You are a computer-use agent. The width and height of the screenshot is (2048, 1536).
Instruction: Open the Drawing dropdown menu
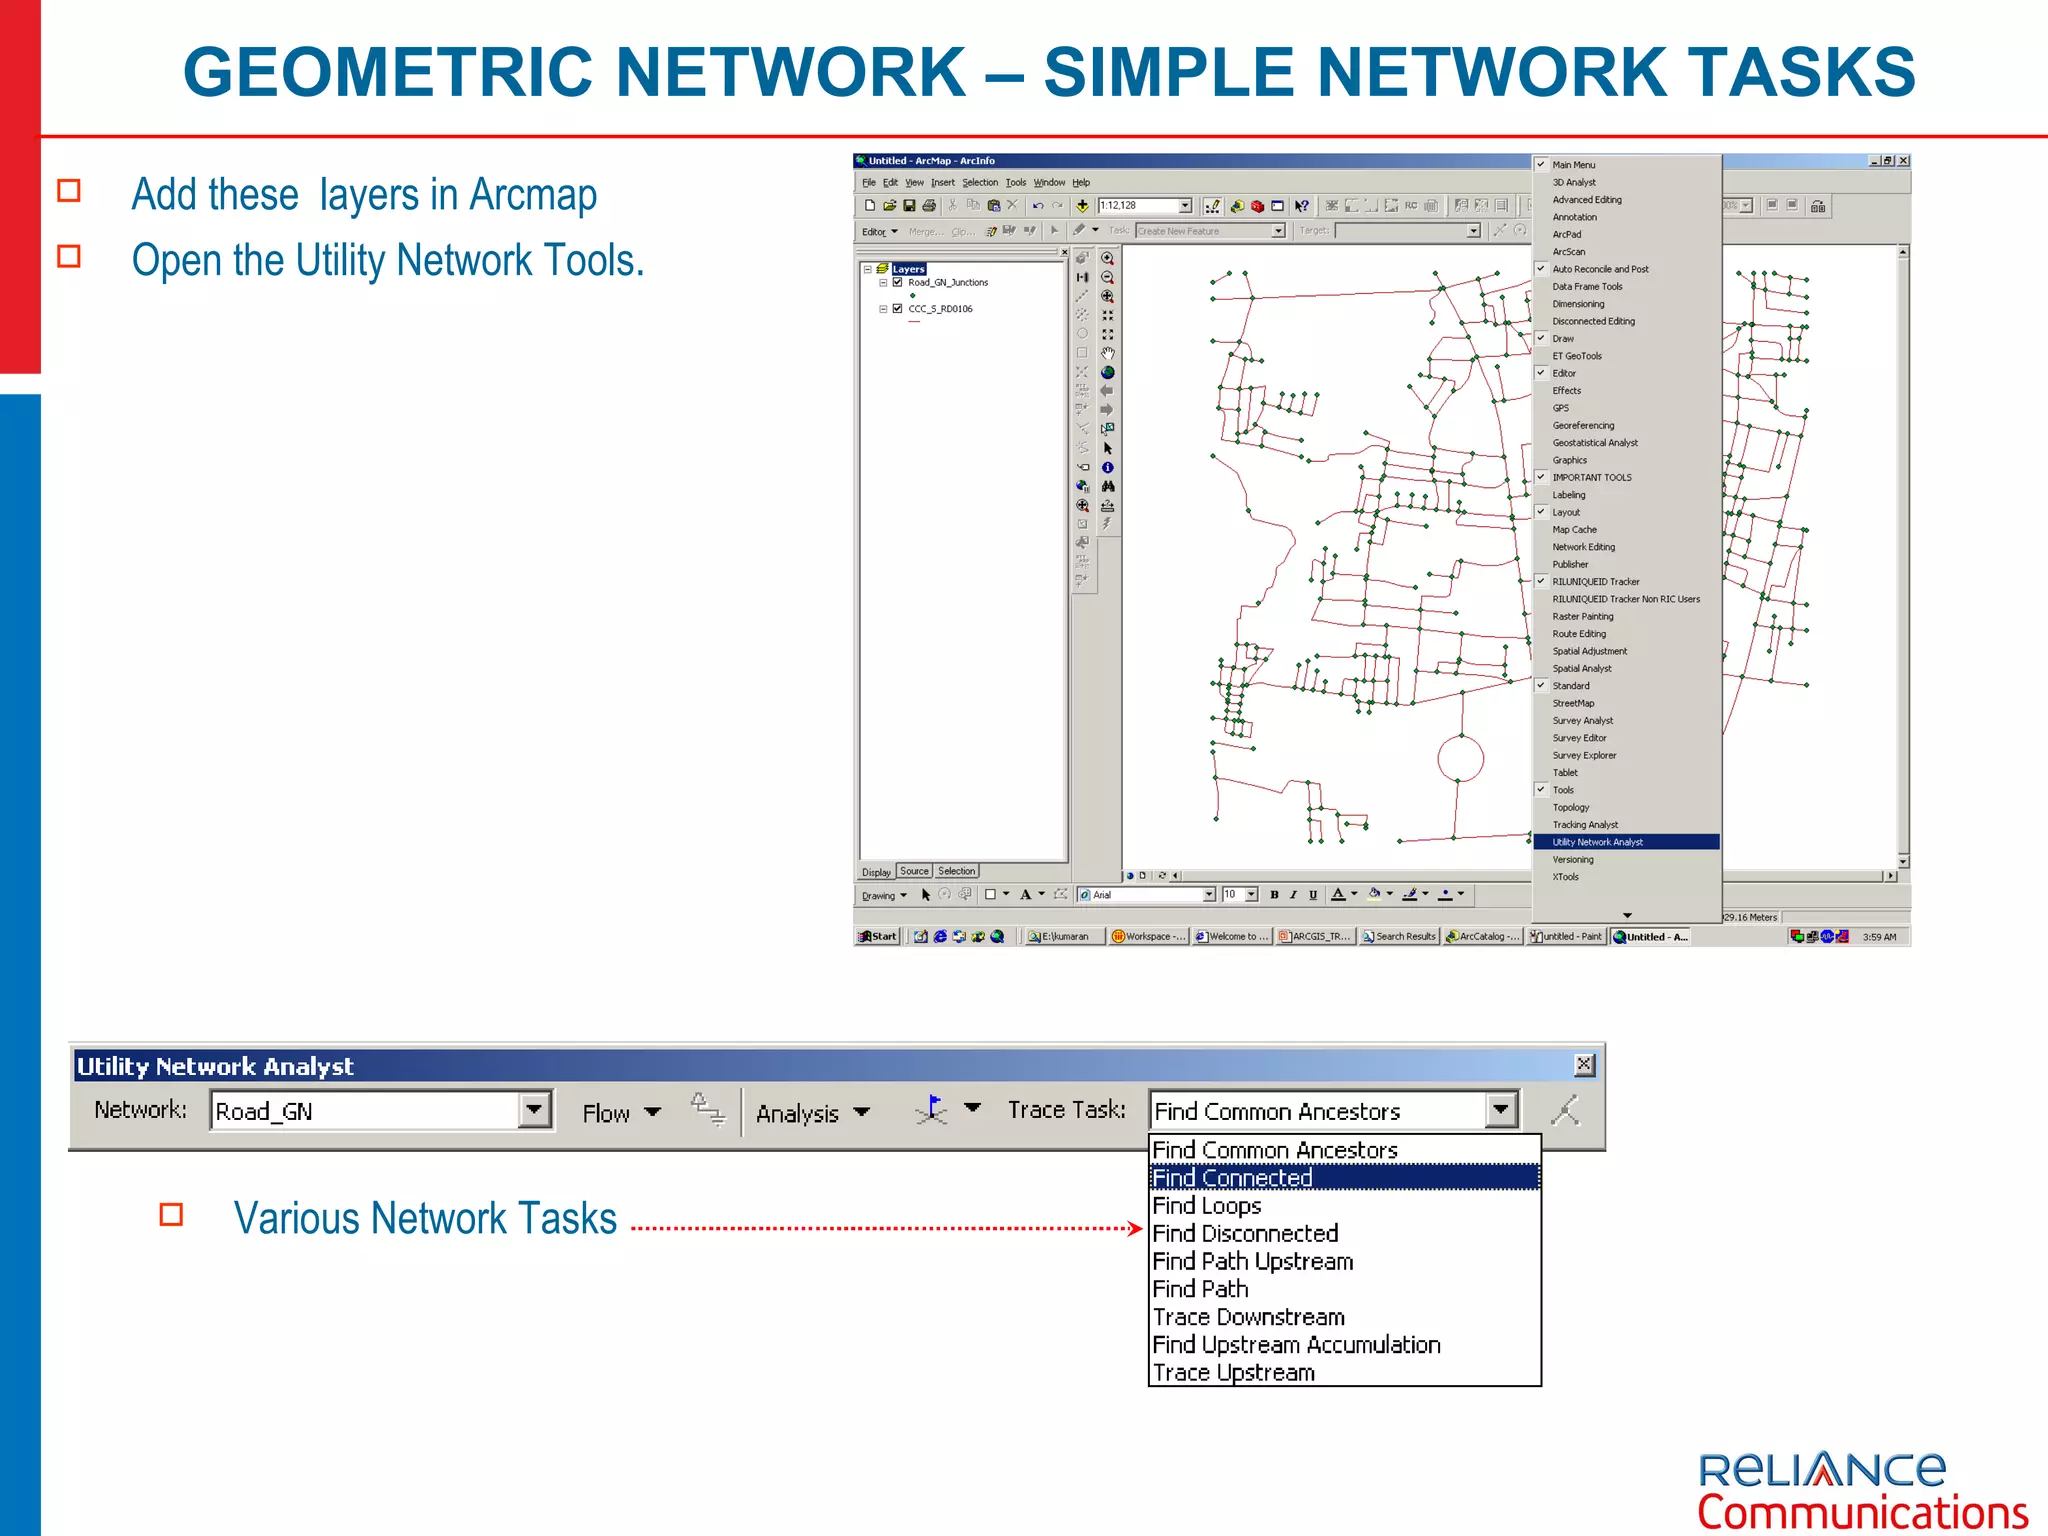pyautogui.click(x=884, y=895)
